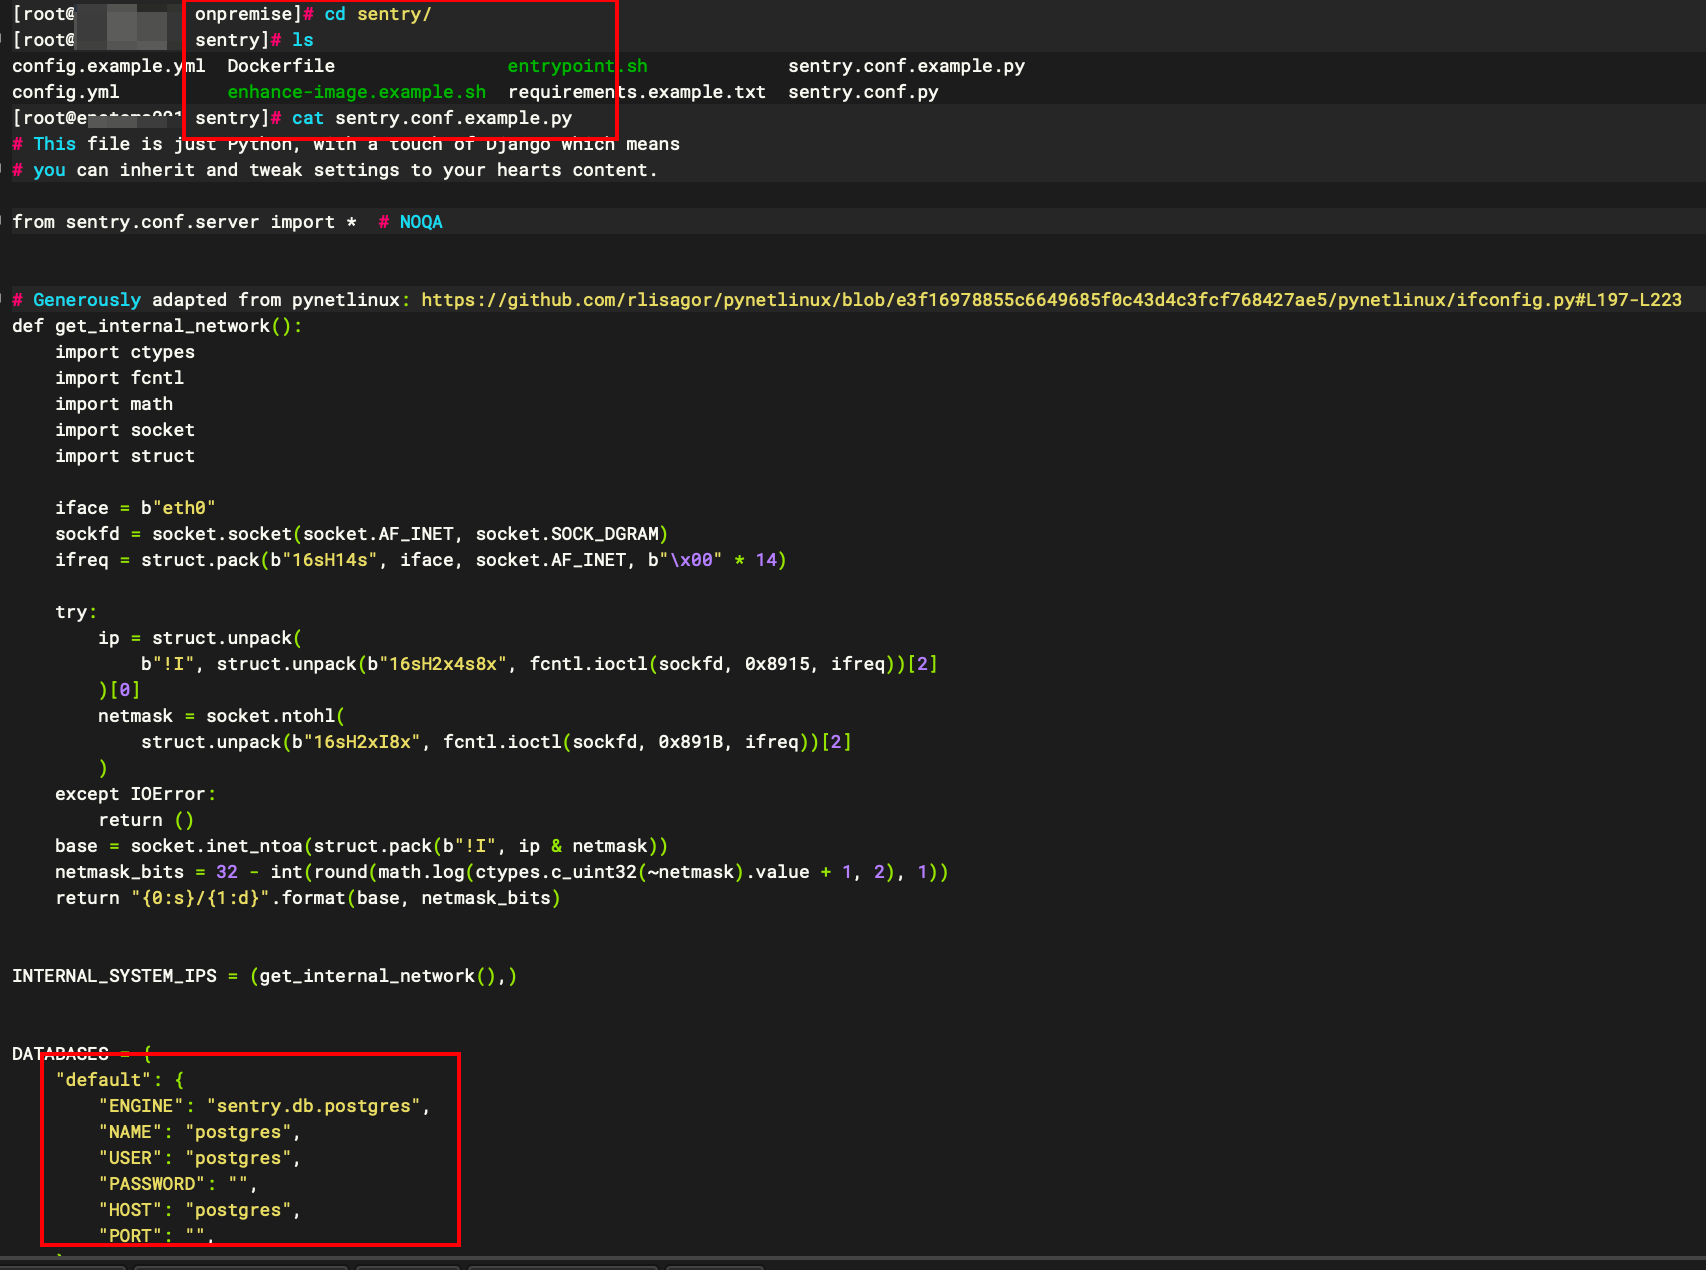Click the INTERNAL_SYSTEM_IPS assignment
Screen dimensions: 1706x1270
pos(265,976)
